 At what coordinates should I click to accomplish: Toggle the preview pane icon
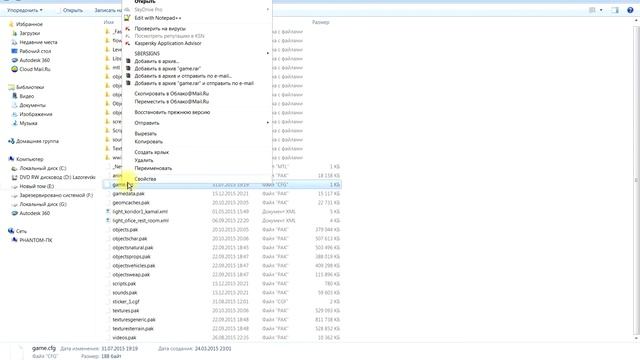[615, 10]
